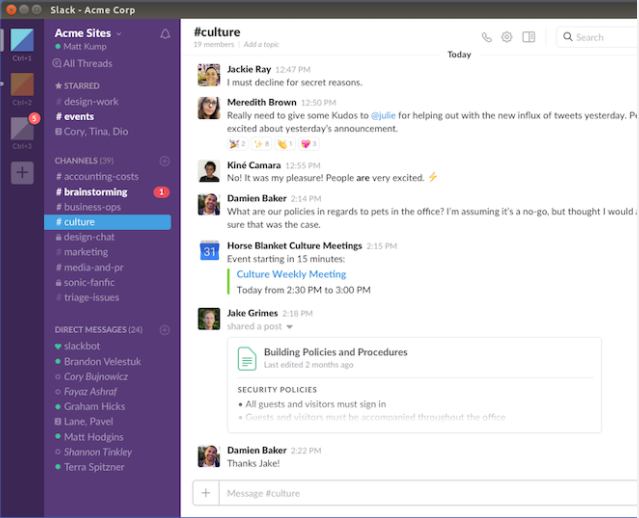Open the events channel
This screenshot has width=639, height=518.
pos(75,117)
